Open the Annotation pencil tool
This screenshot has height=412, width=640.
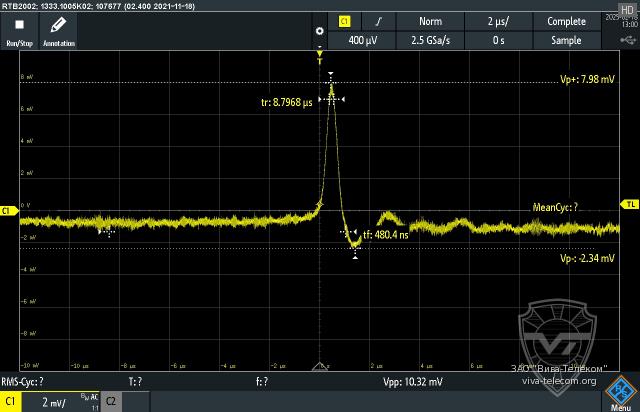pyautogui.click(x=58, y=32)
